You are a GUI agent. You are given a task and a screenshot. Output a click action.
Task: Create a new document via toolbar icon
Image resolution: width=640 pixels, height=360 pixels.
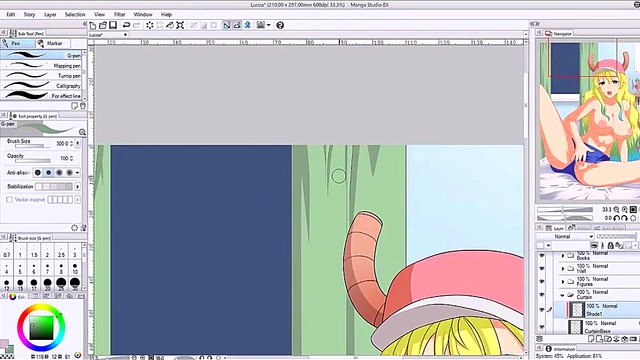(93, 25)
